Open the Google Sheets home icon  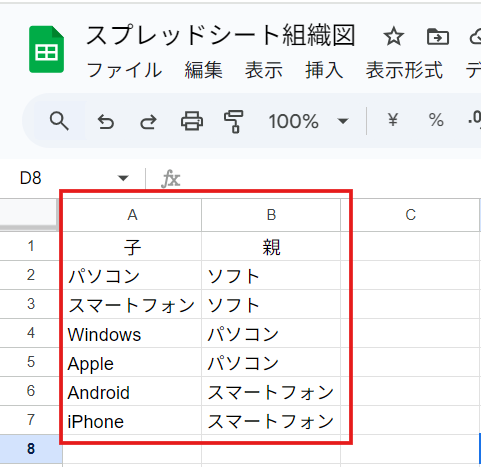46,49
